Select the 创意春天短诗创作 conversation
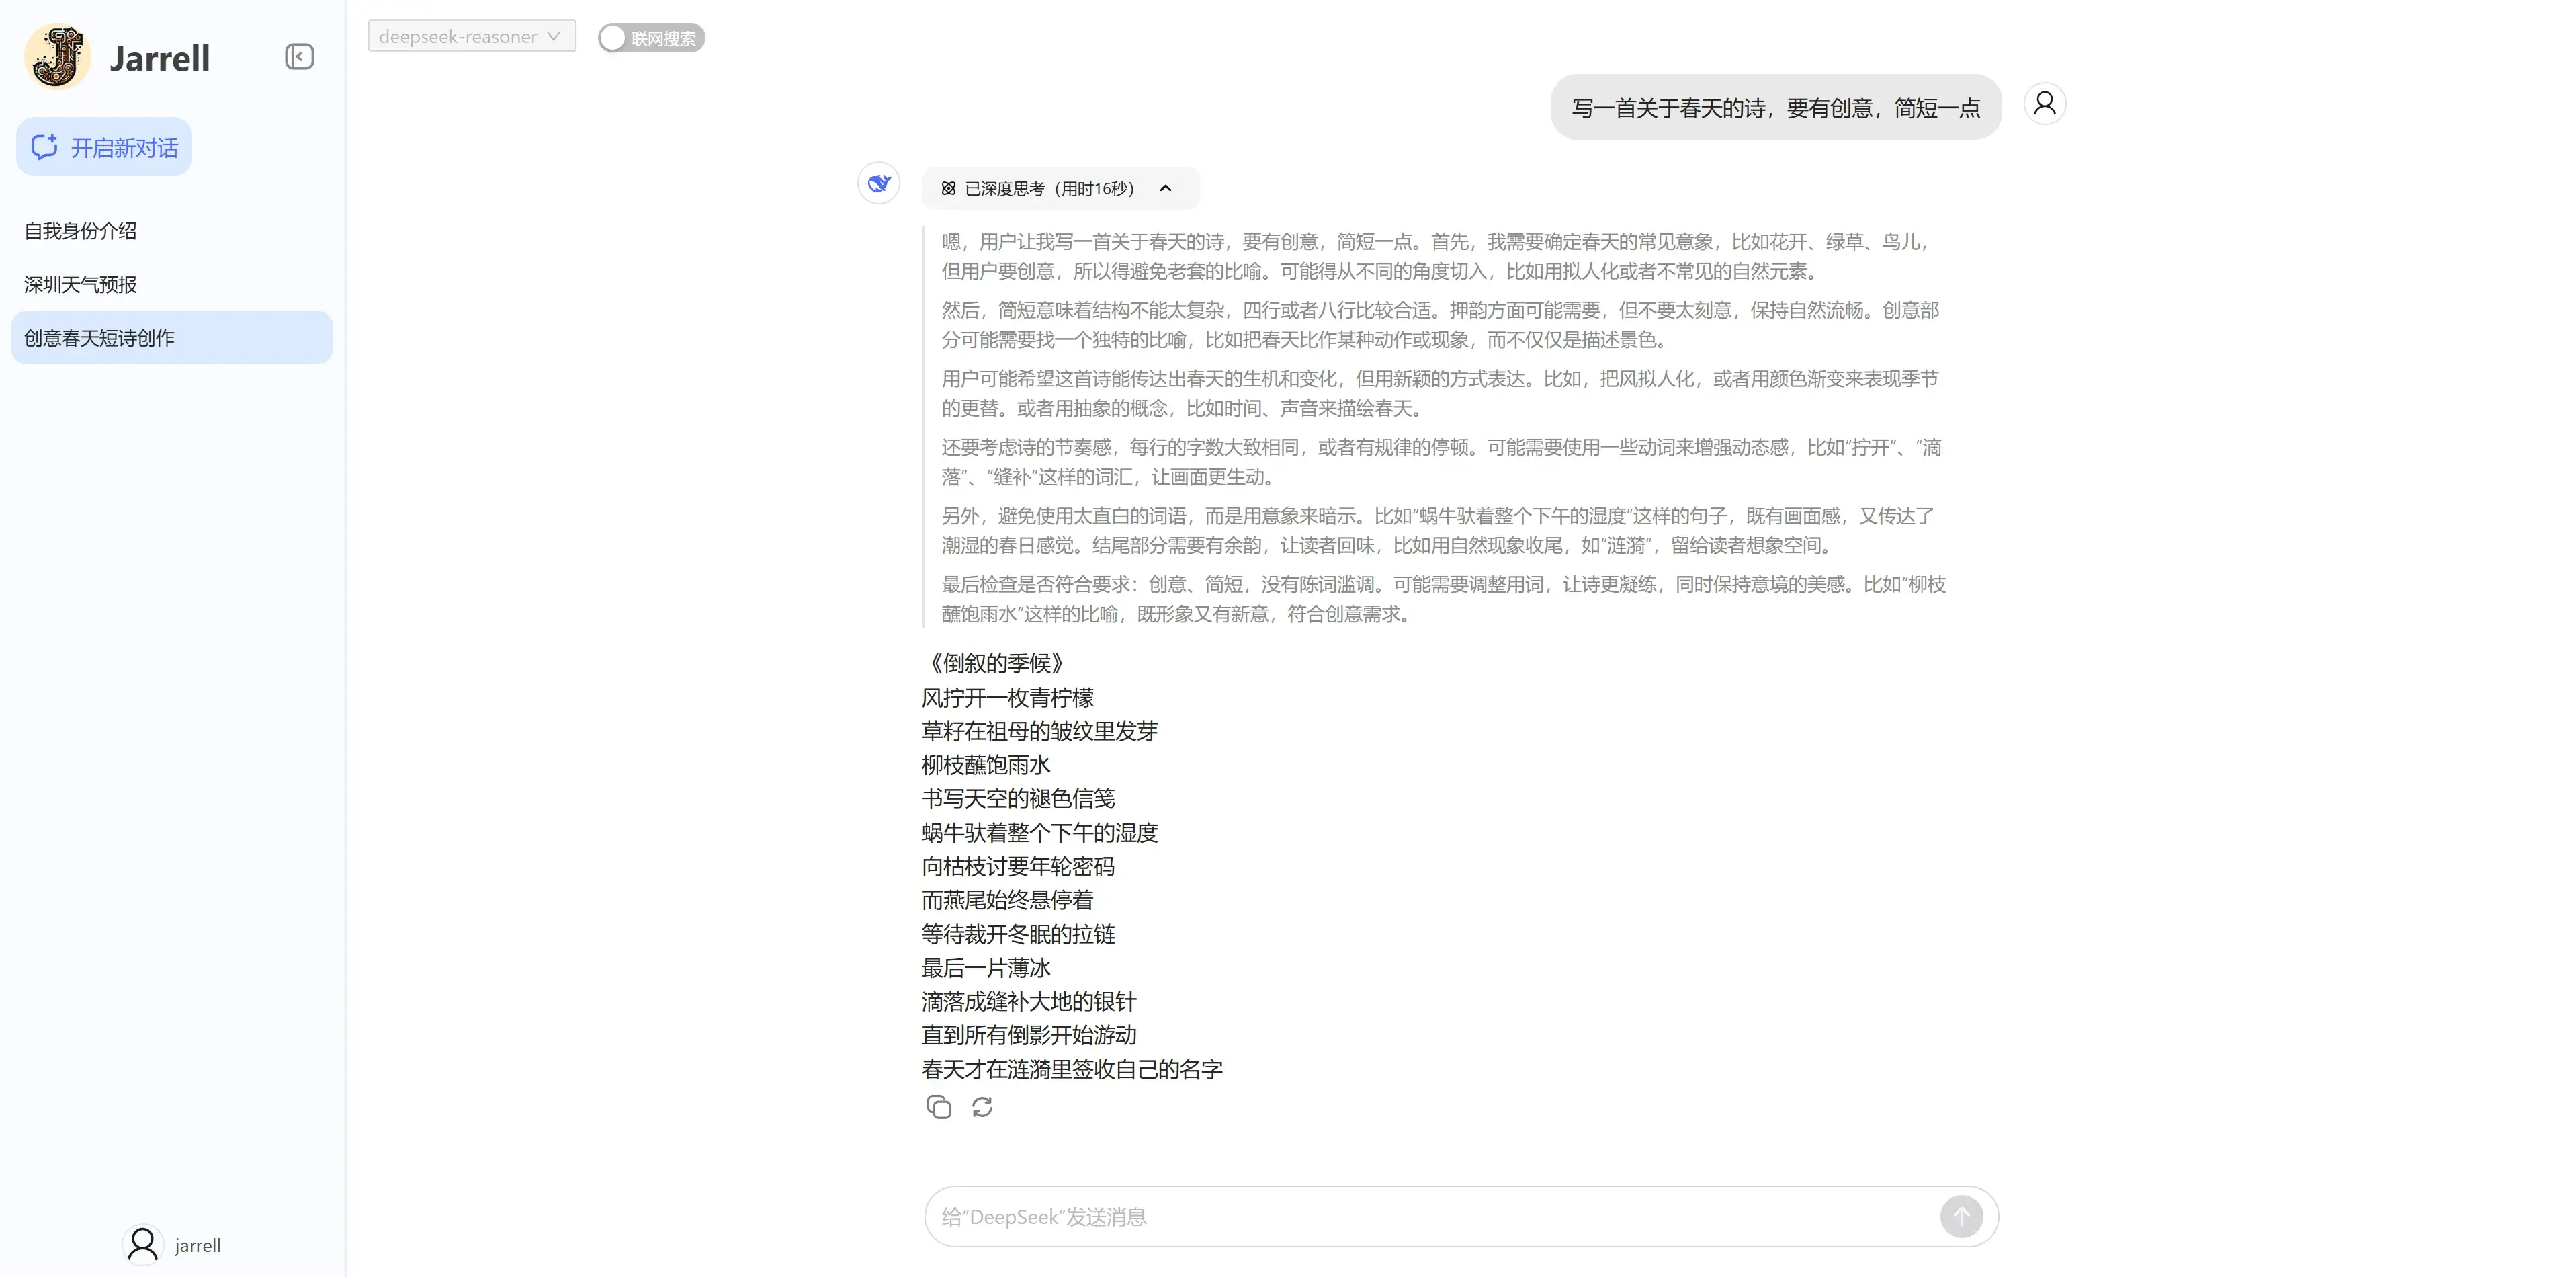 point(100,338)
